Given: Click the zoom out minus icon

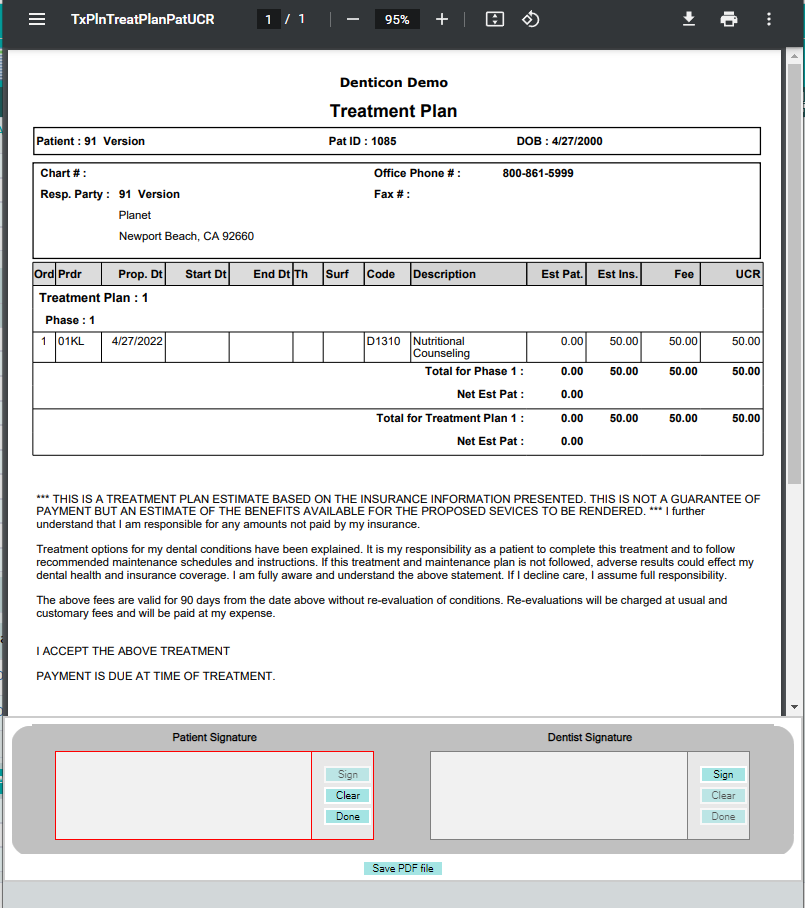Looking at the screenshot, I should tap(353, 19).
